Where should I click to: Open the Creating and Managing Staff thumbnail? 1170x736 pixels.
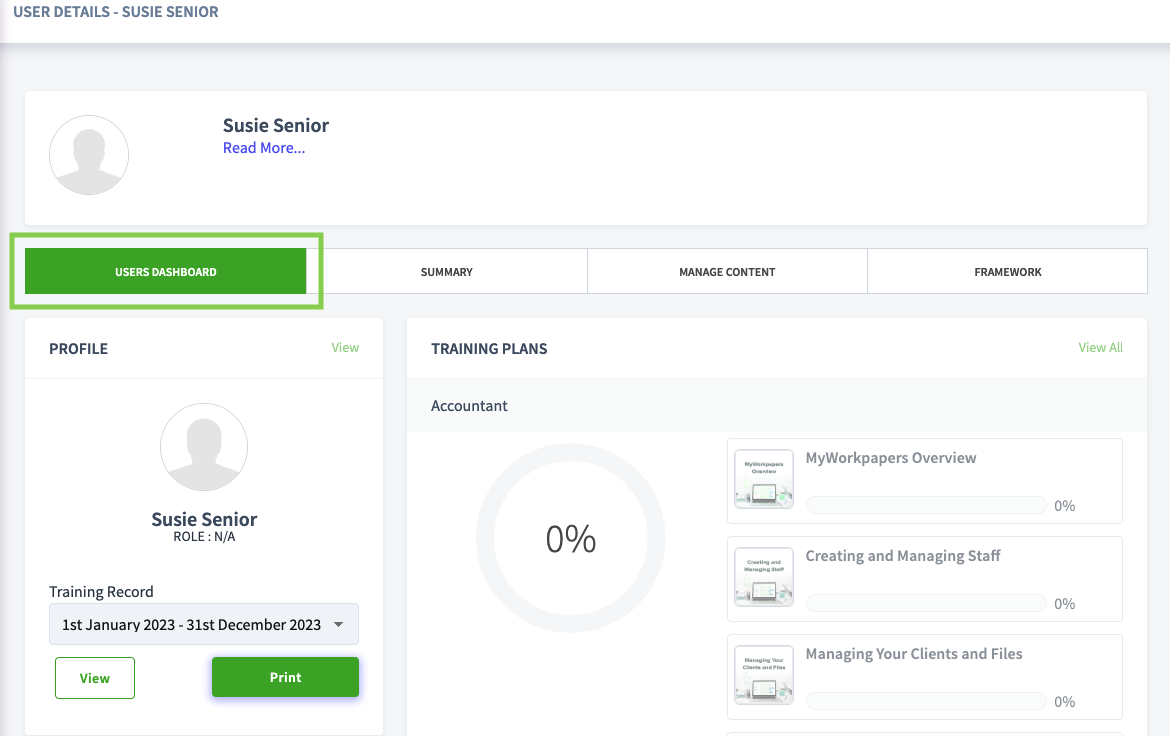click(763, 576)
